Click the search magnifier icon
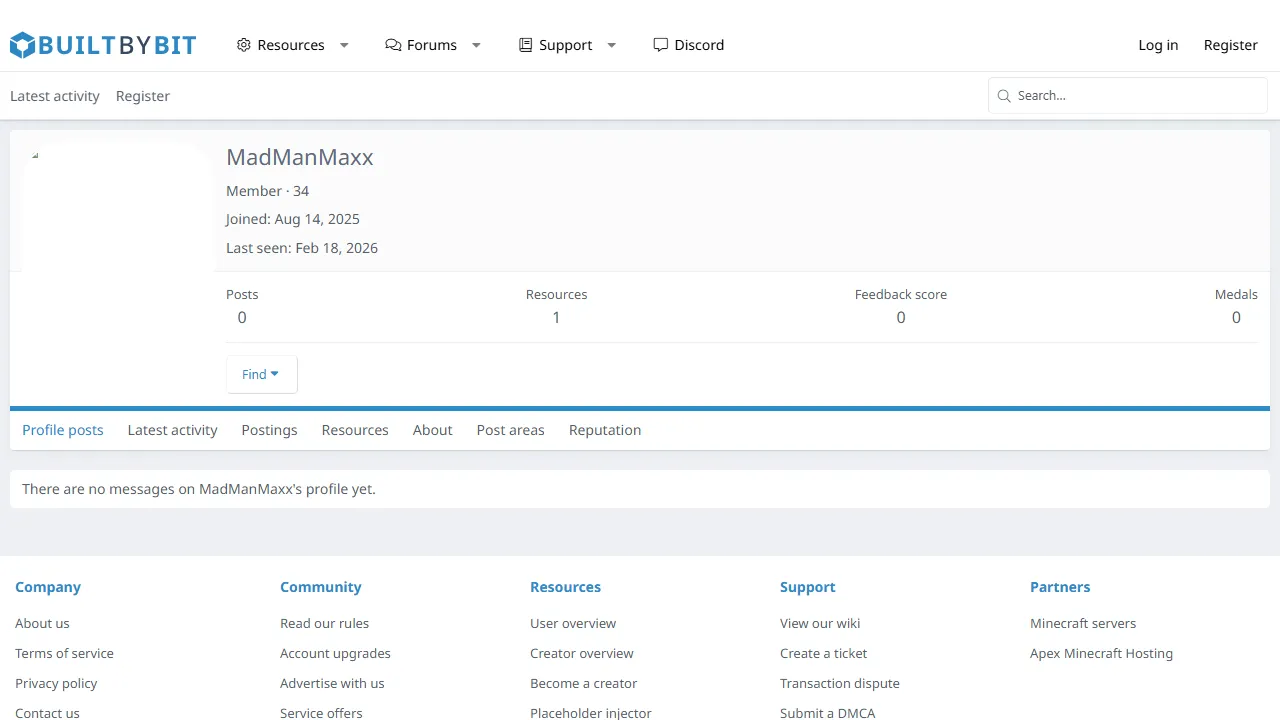This screenshot has width=1280, height=720. (x=1003, y=96)
